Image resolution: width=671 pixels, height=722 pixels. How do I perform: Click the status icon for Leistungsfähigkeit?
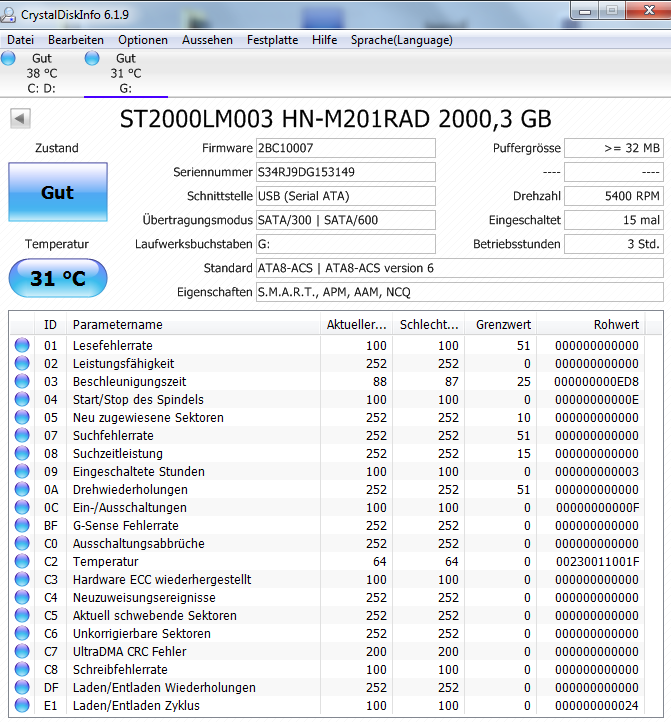(x=22, y=363)
